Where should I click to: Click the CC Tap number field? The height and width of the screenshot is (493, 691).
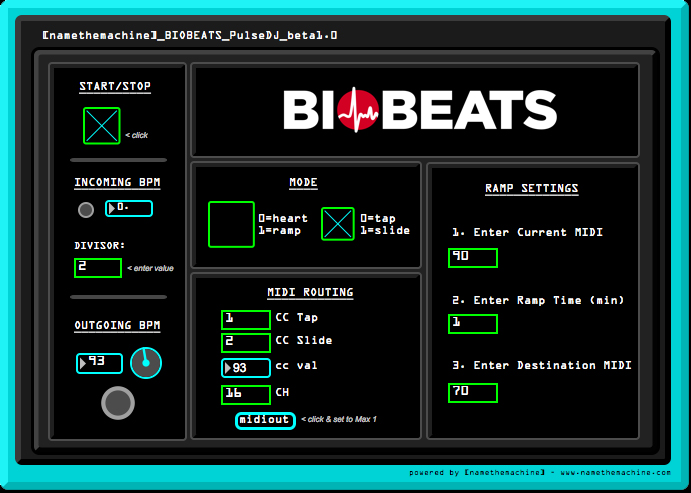(x=246, y=319)
